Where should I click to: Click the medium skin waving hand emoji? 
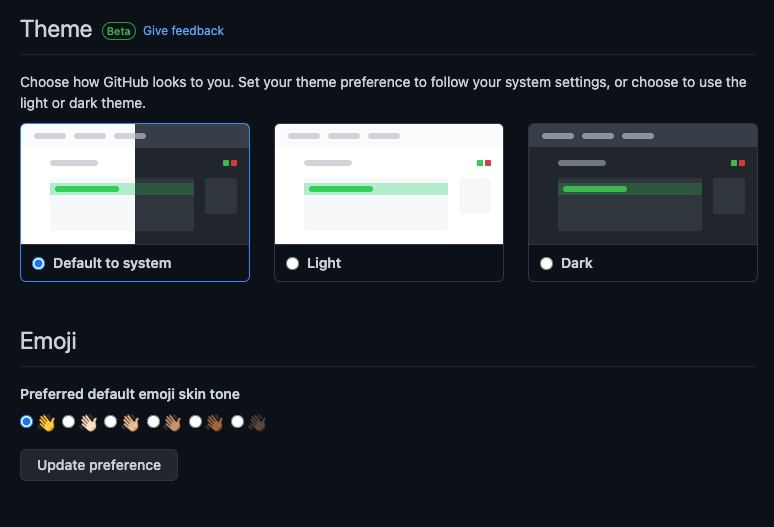point(173,423)
